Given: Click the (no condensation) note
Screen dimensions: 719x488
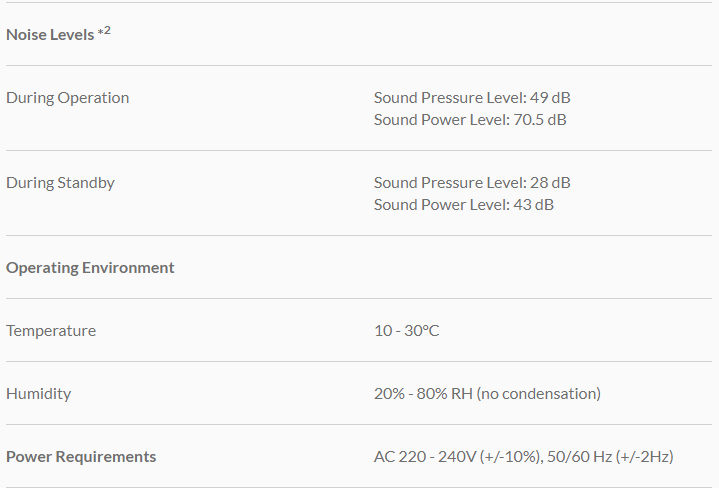Looking at the screenshot, I should 538,394.
